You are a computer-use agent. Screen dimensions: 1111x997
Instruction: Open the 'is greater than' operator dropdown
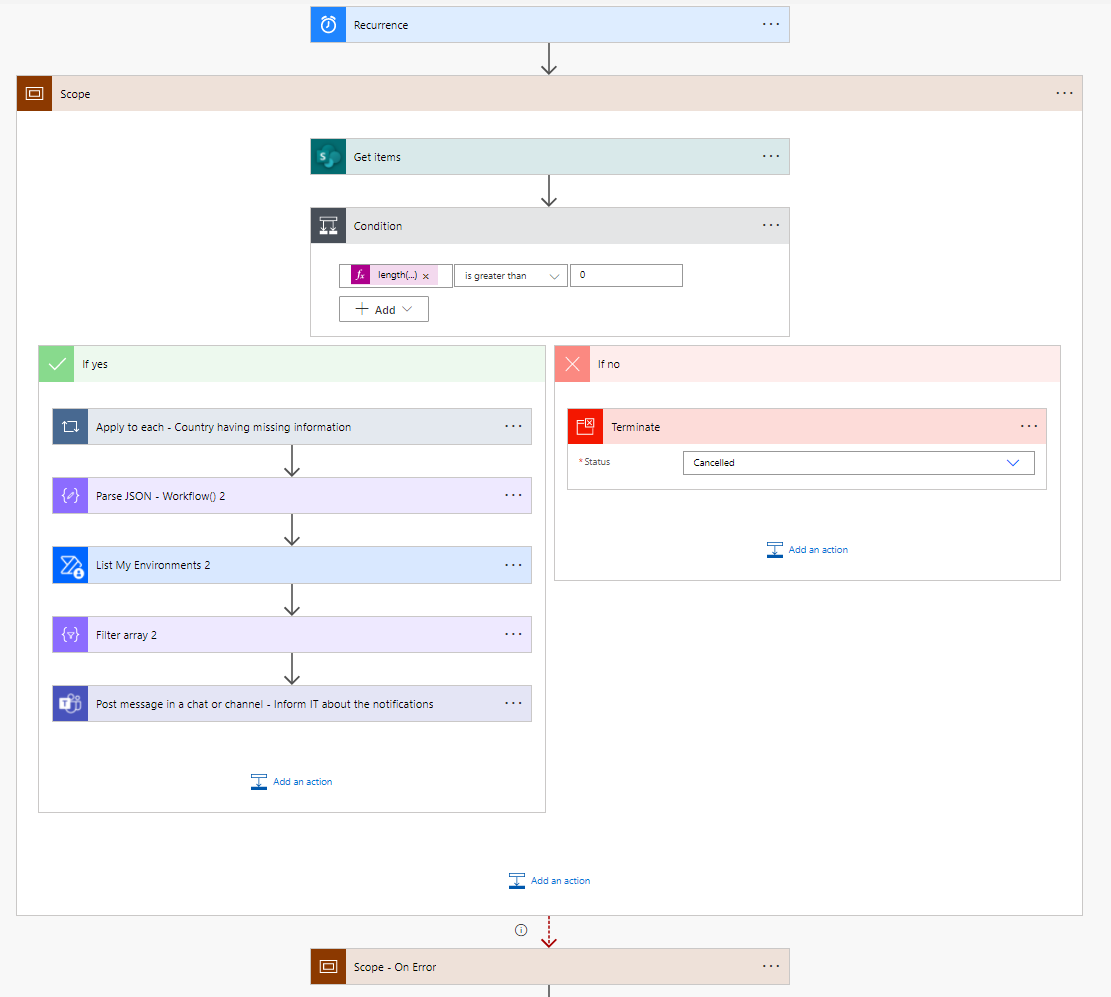[x=510, y=276]
